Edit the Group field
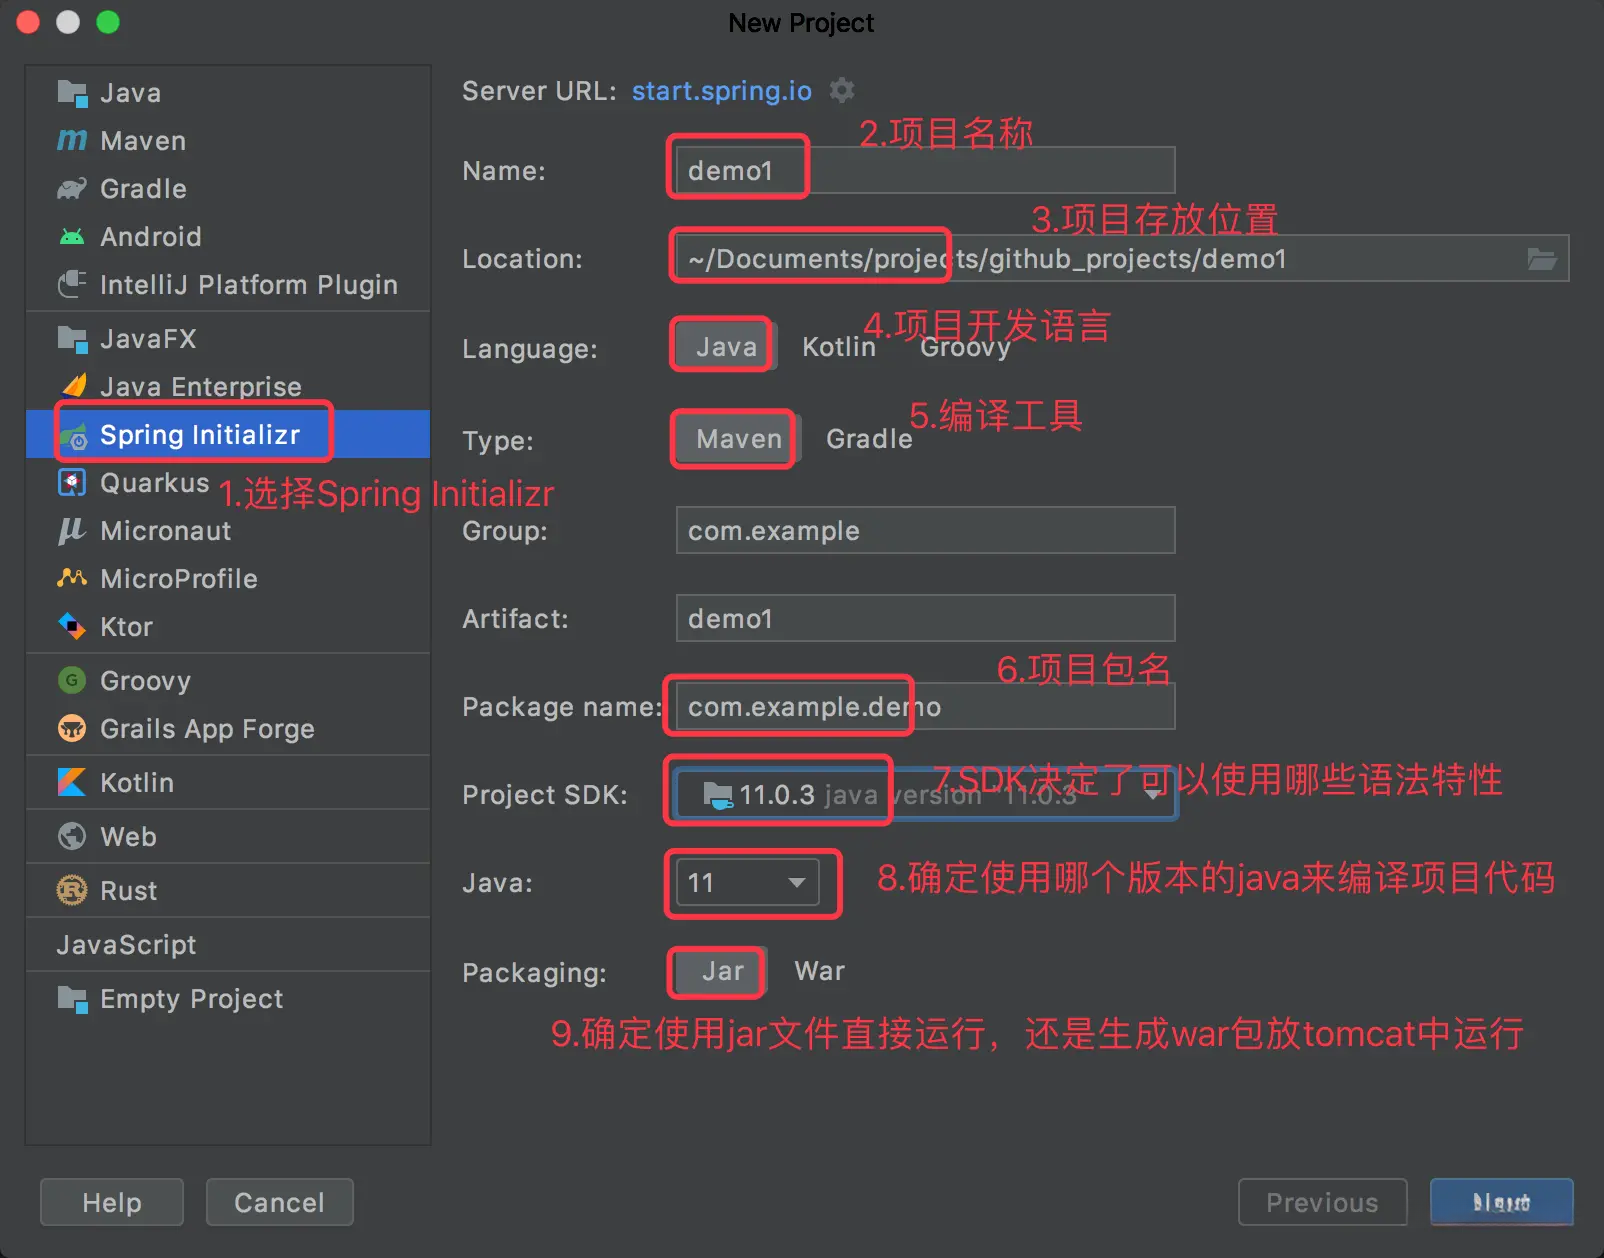Image resolution: width=1604 pixels, height=1258 pixels. (x=925, y=531)
